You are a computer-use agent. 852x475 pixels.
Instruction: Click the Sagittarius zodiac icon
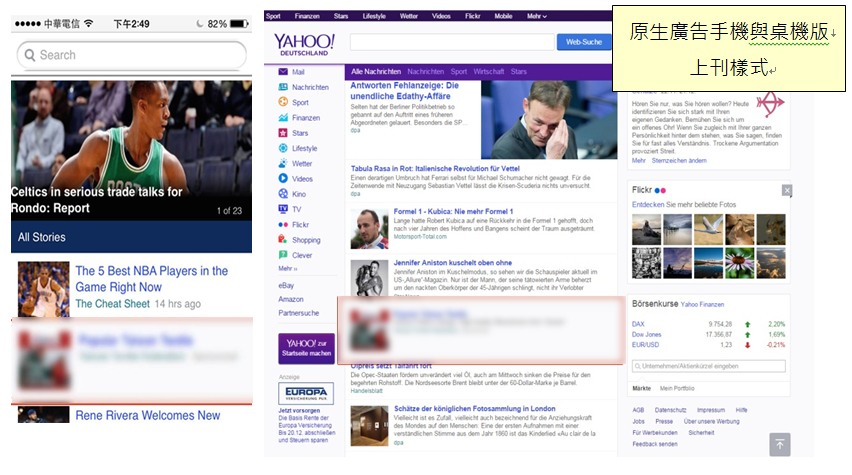(x=771, y=103)
